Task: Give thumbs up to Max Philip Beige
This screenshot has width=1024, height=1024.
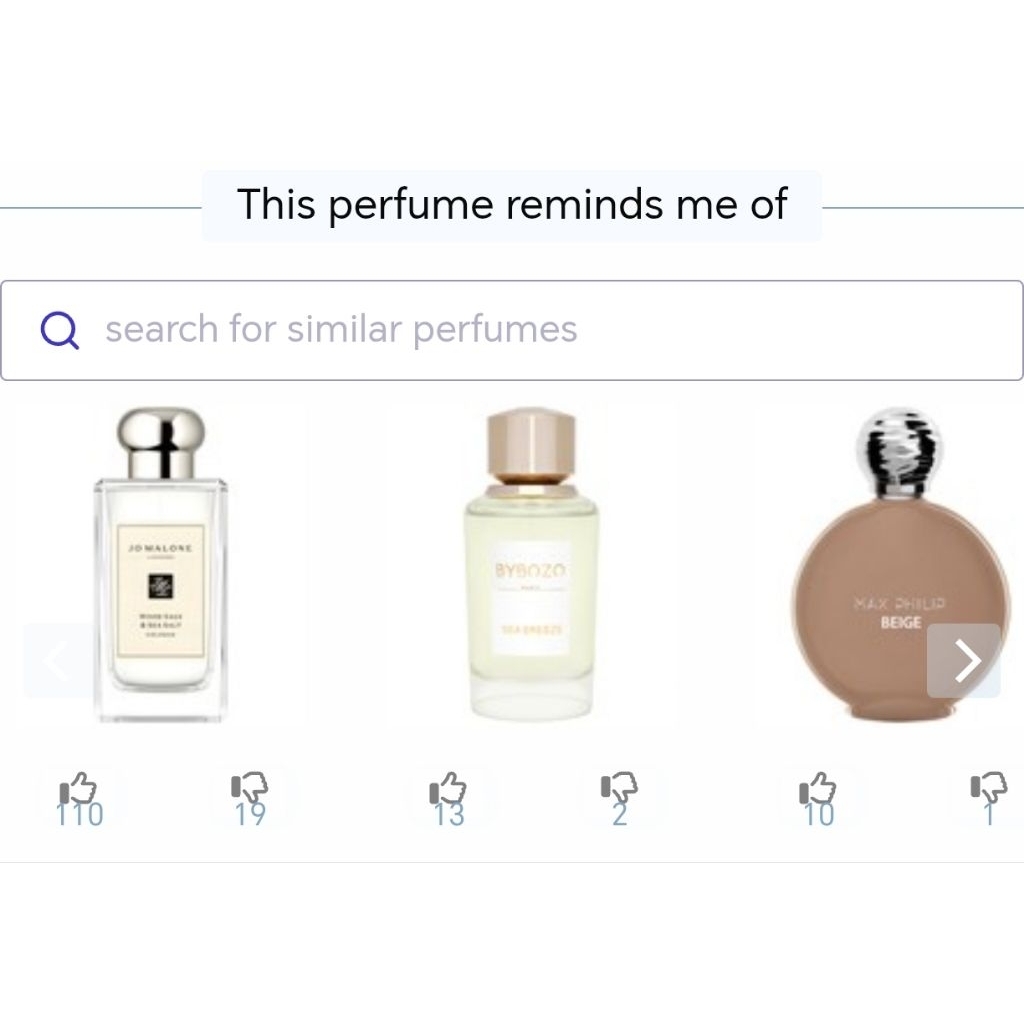Action: coord(818,788)
